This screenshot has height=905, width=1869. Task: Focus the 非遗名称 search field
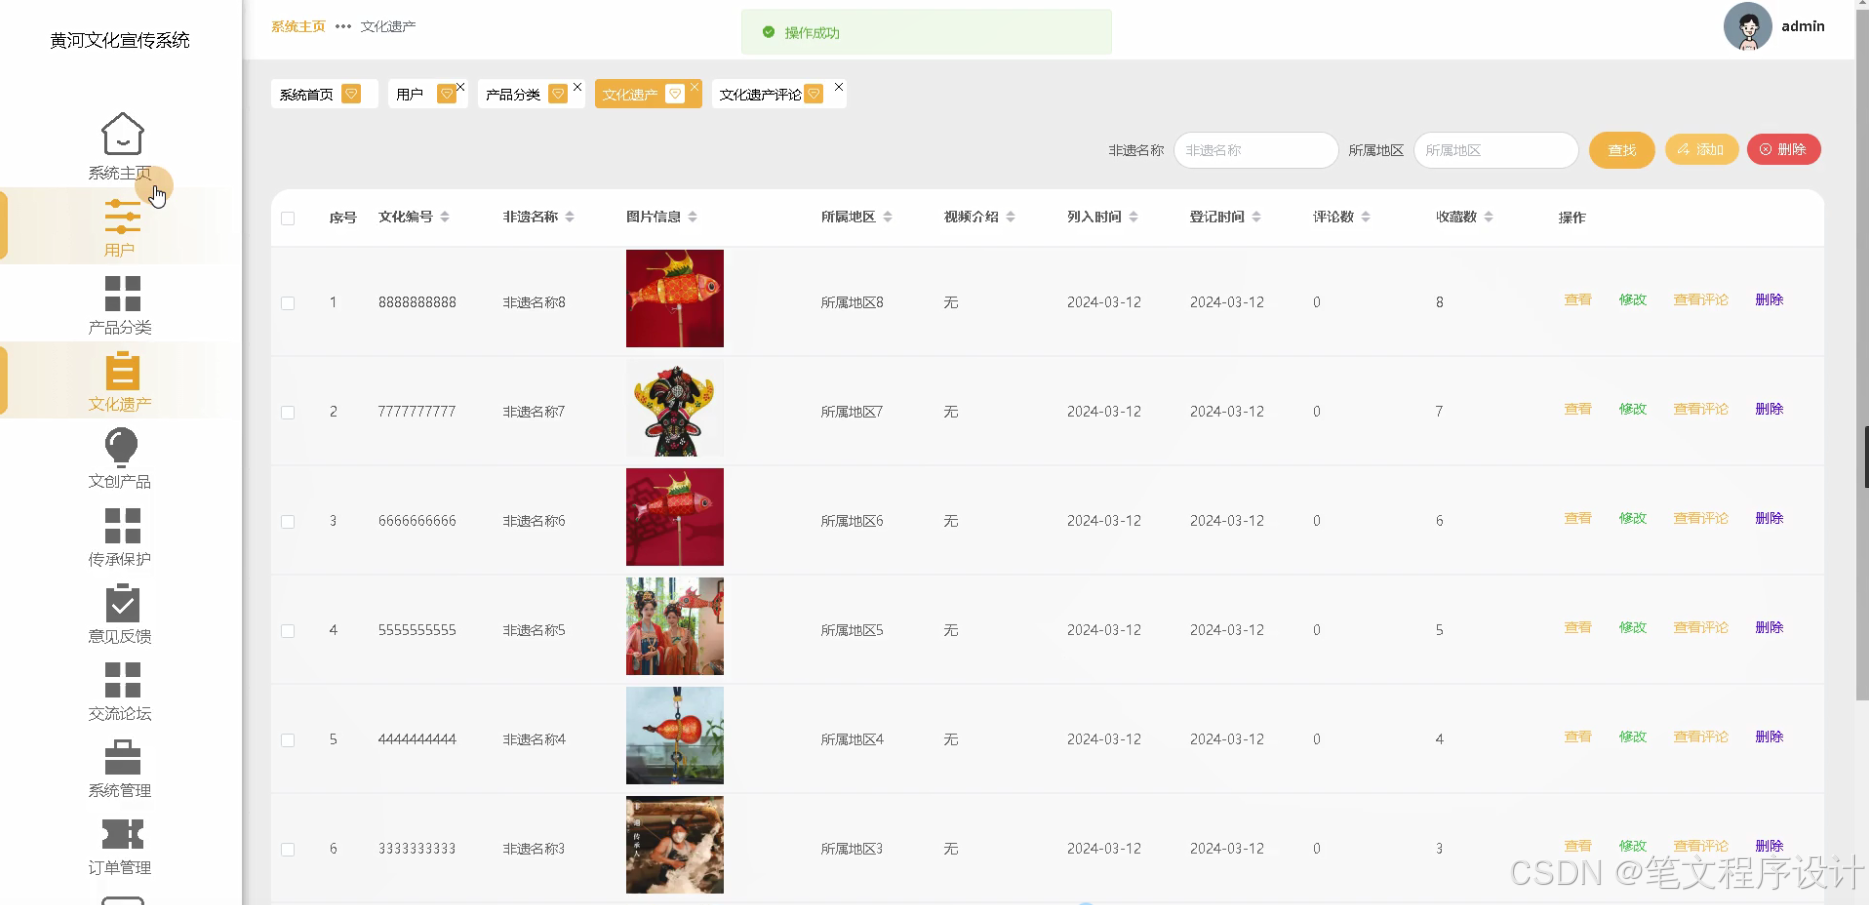click(1255, 150)
